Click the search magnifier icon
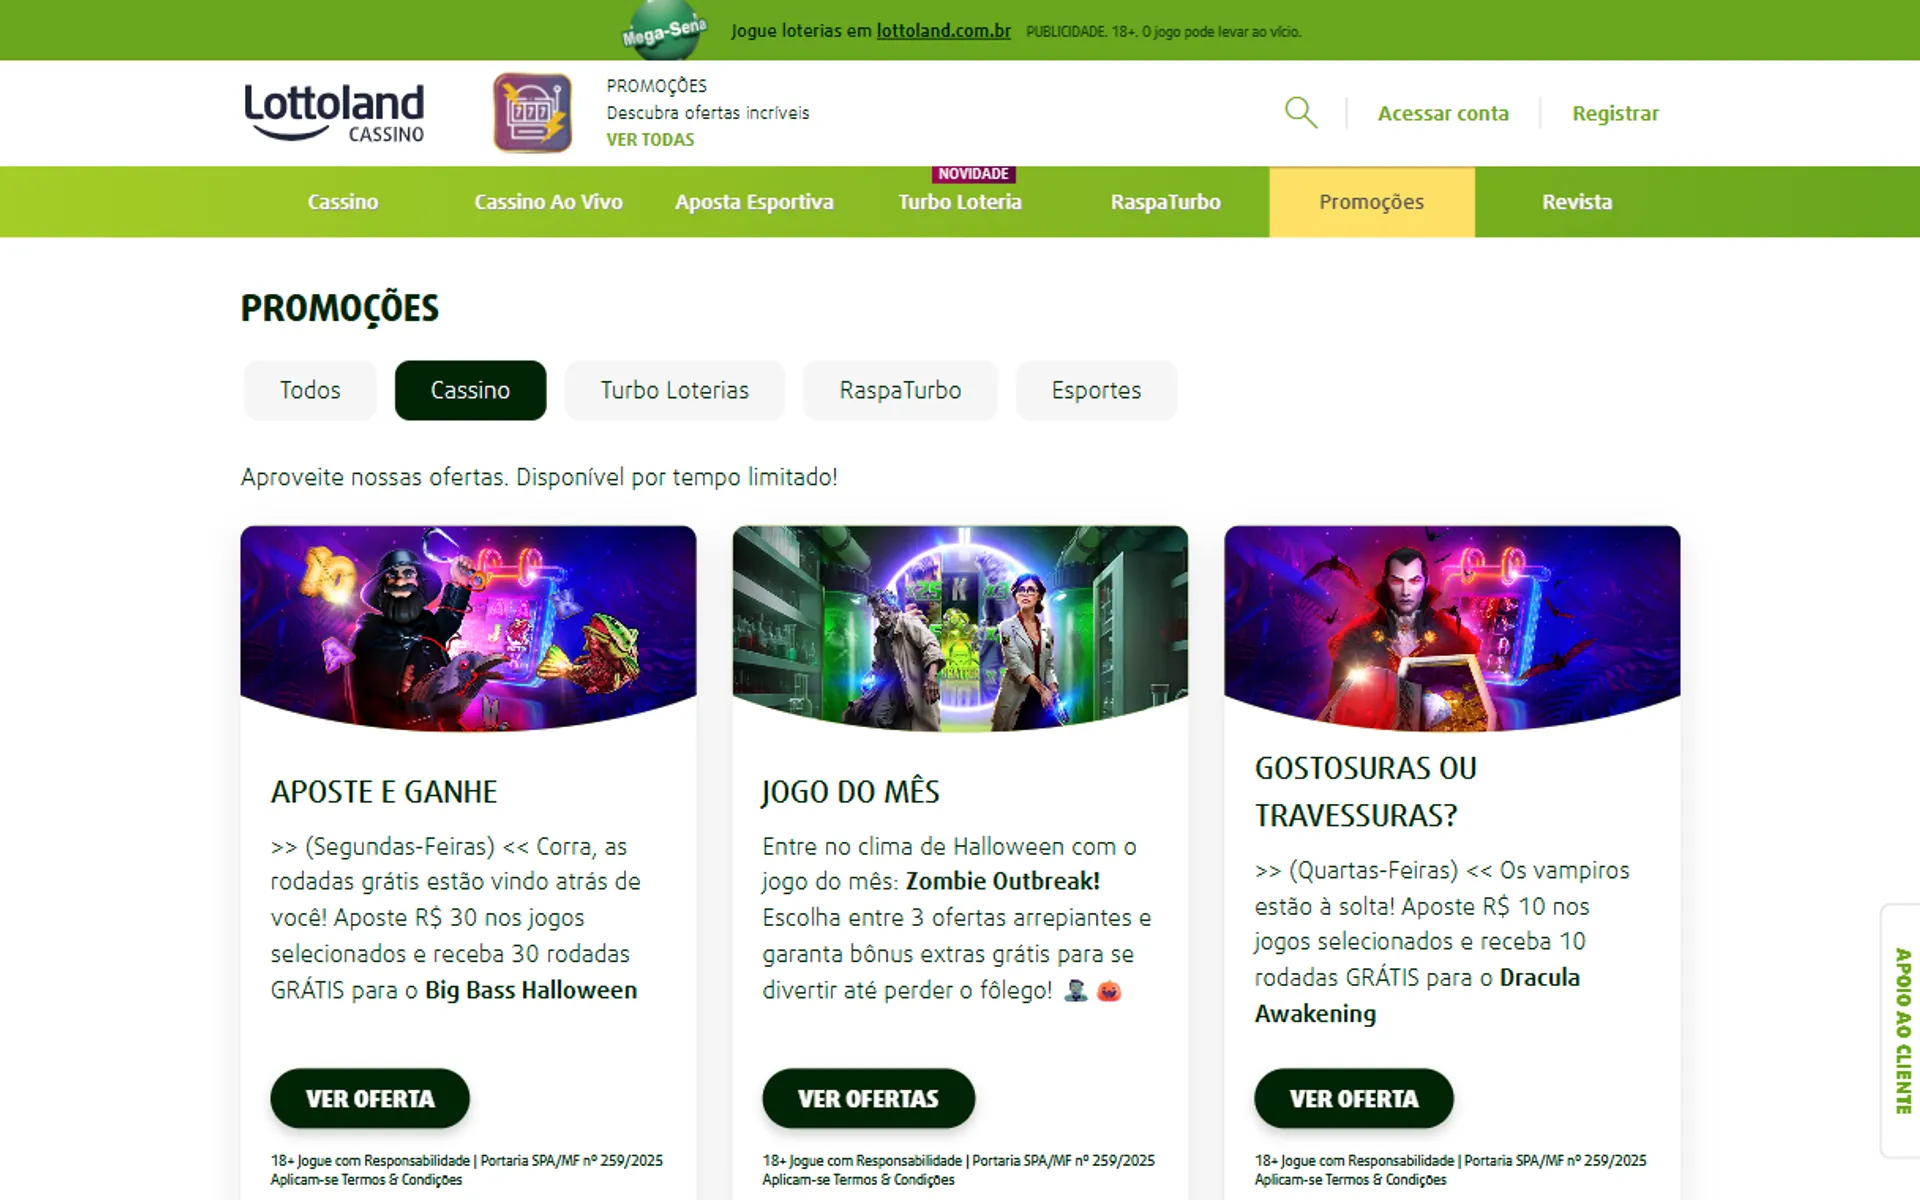Screen dimensions: 1920x1200 1301,113
